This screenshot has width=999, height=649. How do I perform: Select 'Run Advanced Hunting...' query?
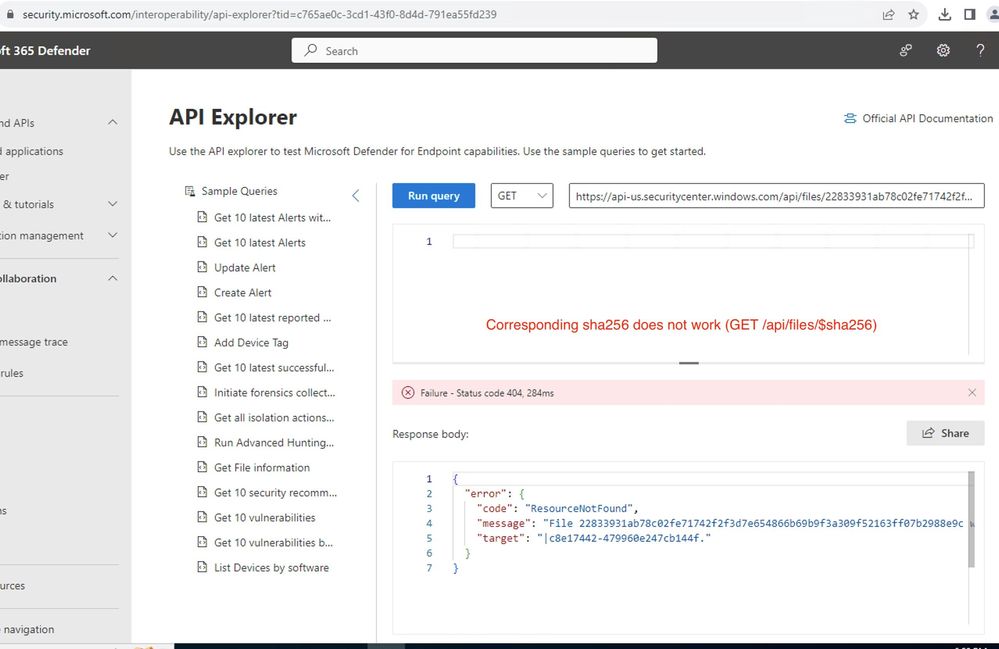[274, 443]
